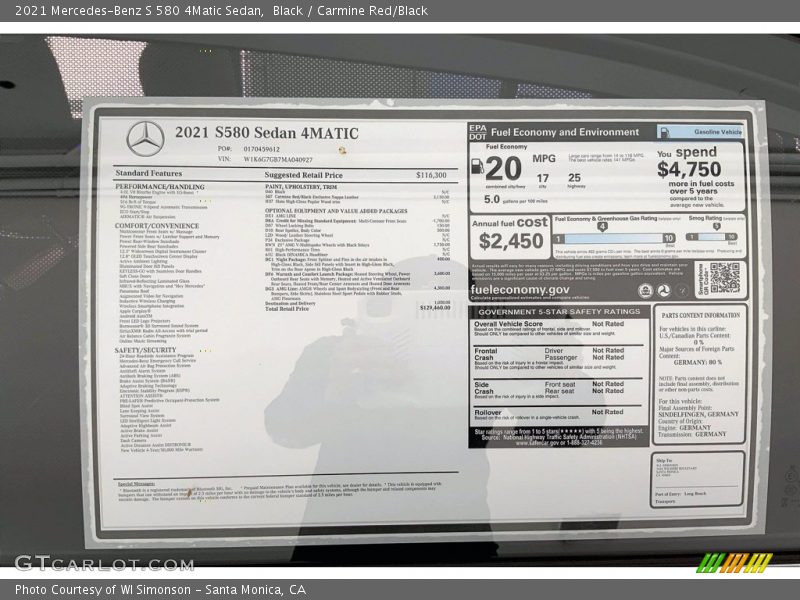Click the 'Suggested Retail Price' label
800x600 pixels.
point(304,175)
